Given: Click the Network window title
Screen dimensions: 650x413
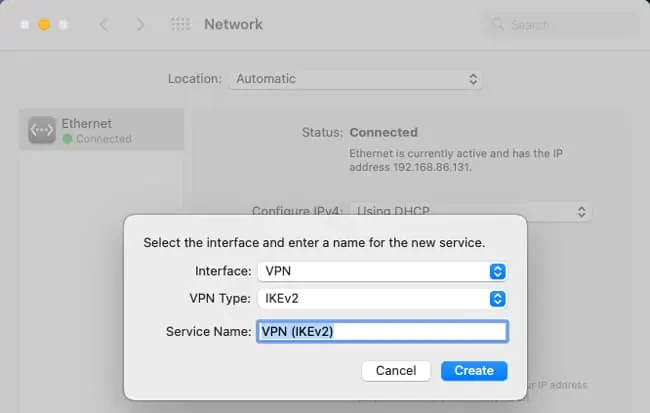Looking at the screenshot, I should (233, 24).
